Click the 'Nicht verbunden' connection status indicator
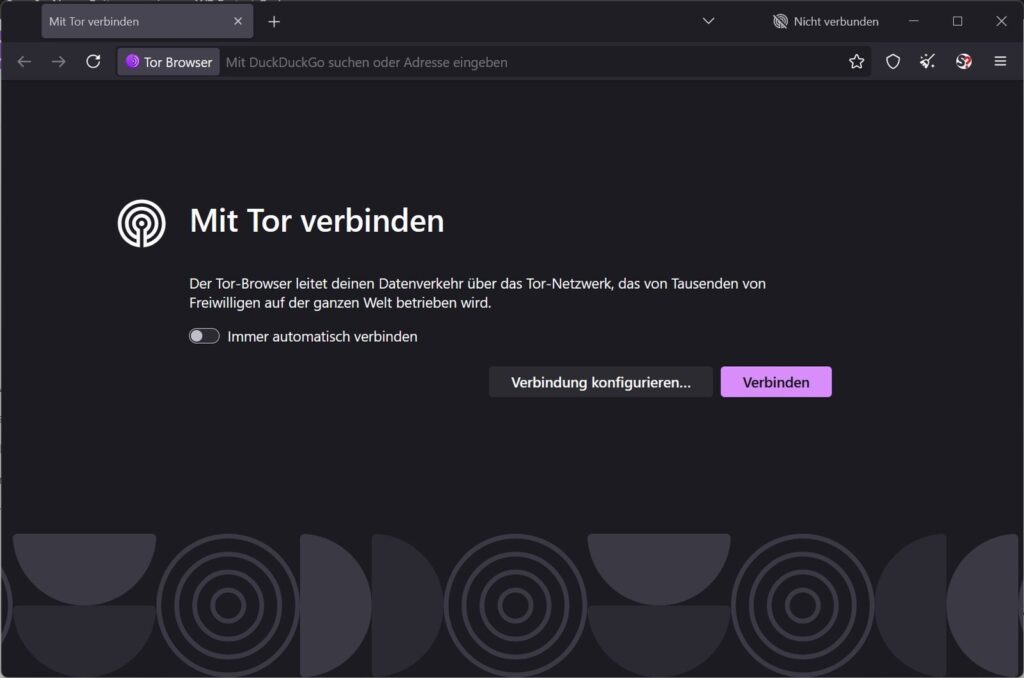Viewport: 1024px width, 678px height. click(x=825, y=22)
